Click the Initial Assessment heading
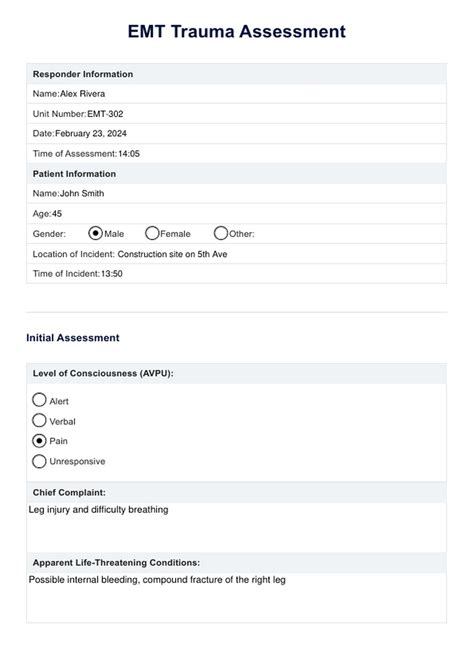Image resolution: width=474 pixels, height=656 pixels. point(73,338)
